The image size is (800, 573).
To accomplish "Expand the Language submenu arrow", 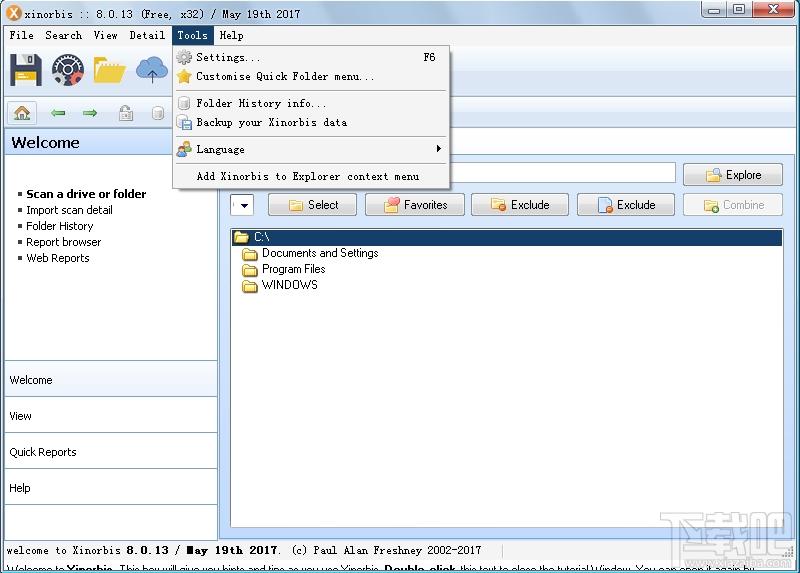I will pos(438,149).
